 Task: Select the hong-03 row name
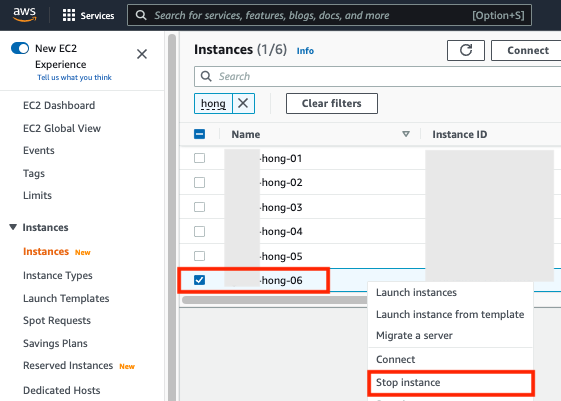click(282, 207)
